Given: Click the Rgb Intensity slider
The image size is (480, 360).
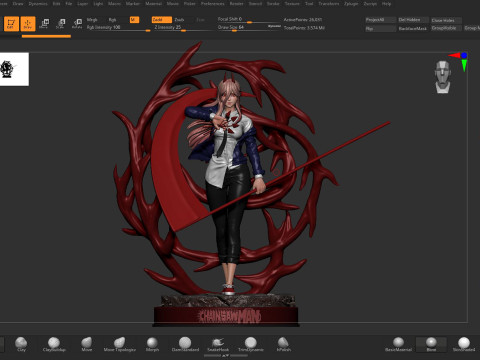Looking at the screenshot, I should pyautogui.click(x=118, y=28).
